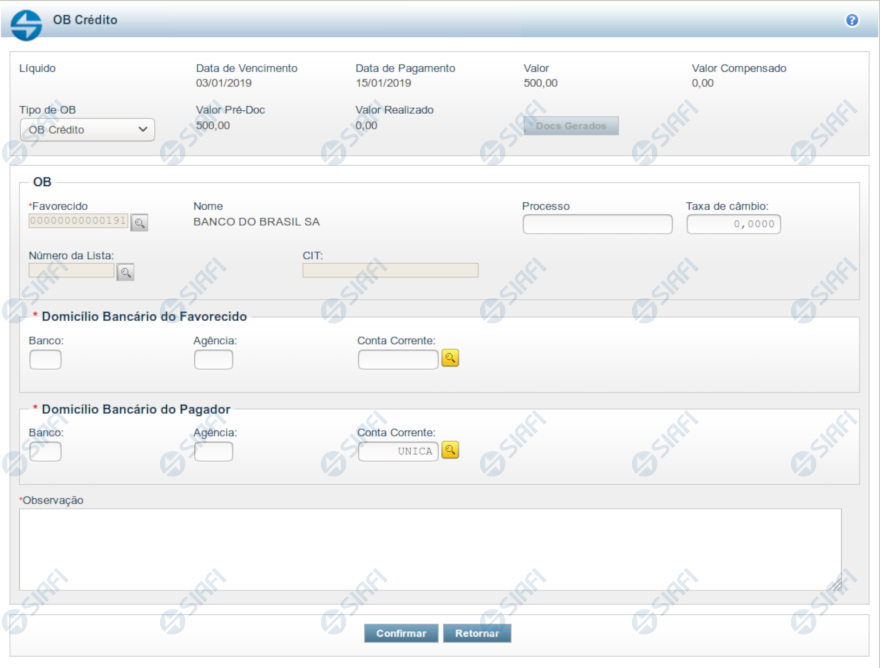Click the Processo input field

click(597, 224)
